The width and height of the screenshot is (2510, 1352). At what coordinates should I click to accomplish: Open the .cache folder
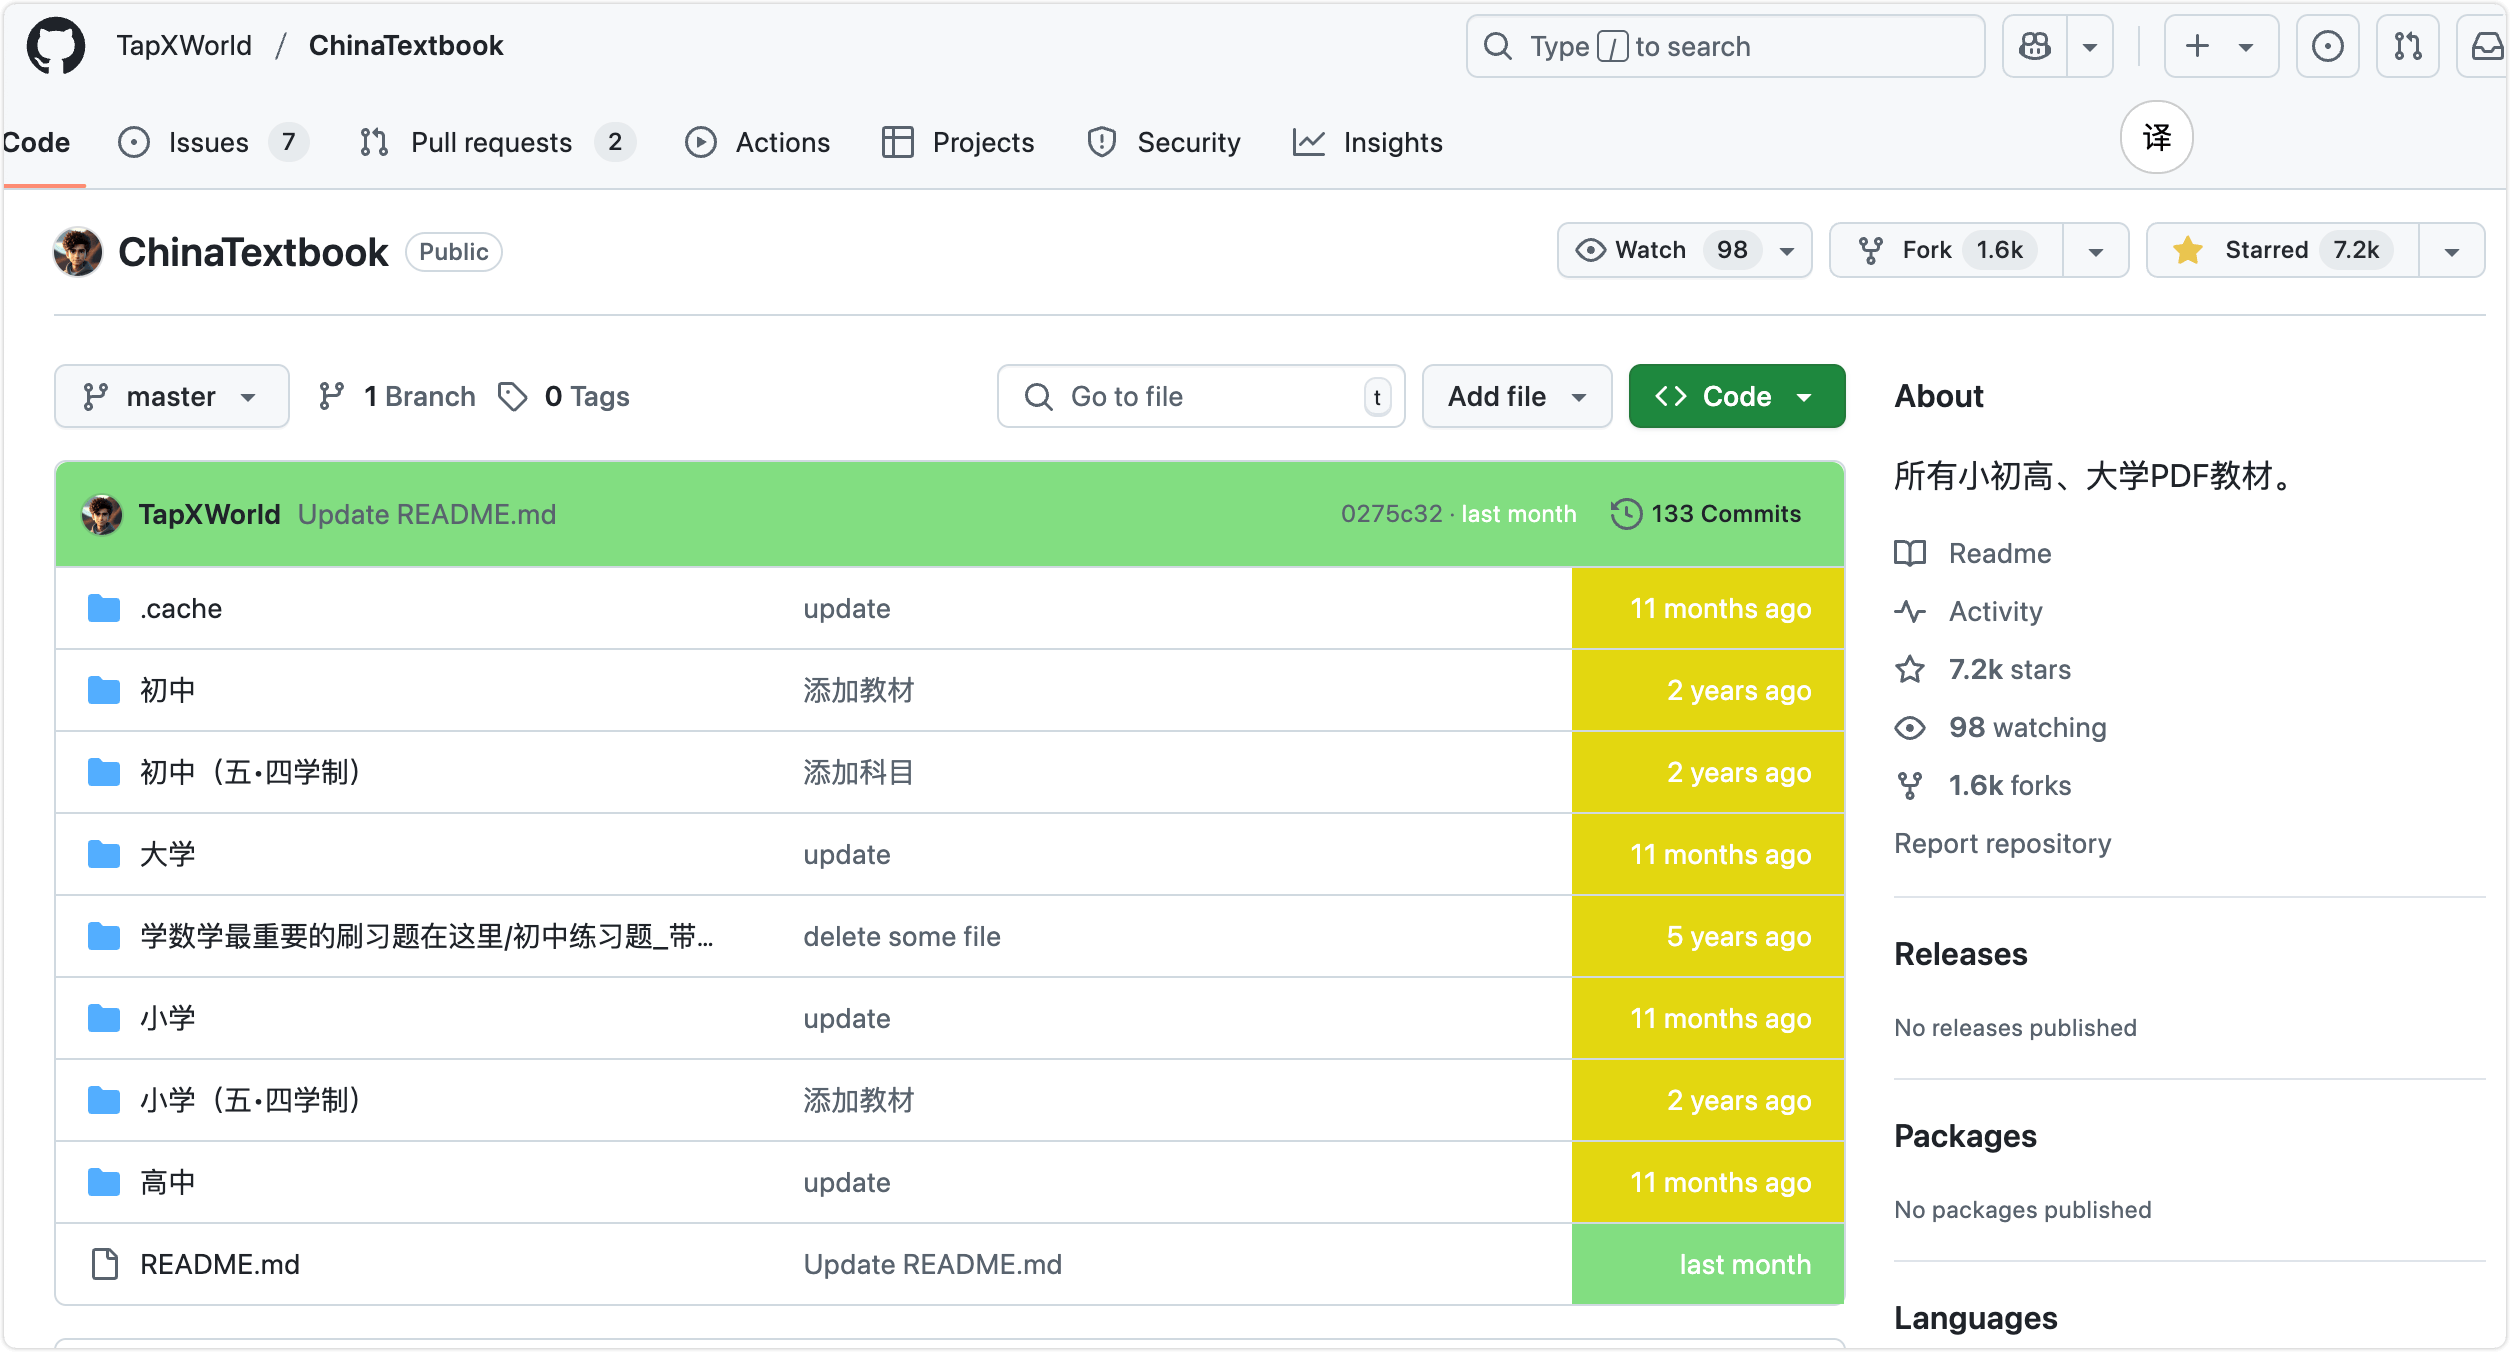[x=181, y=608]
